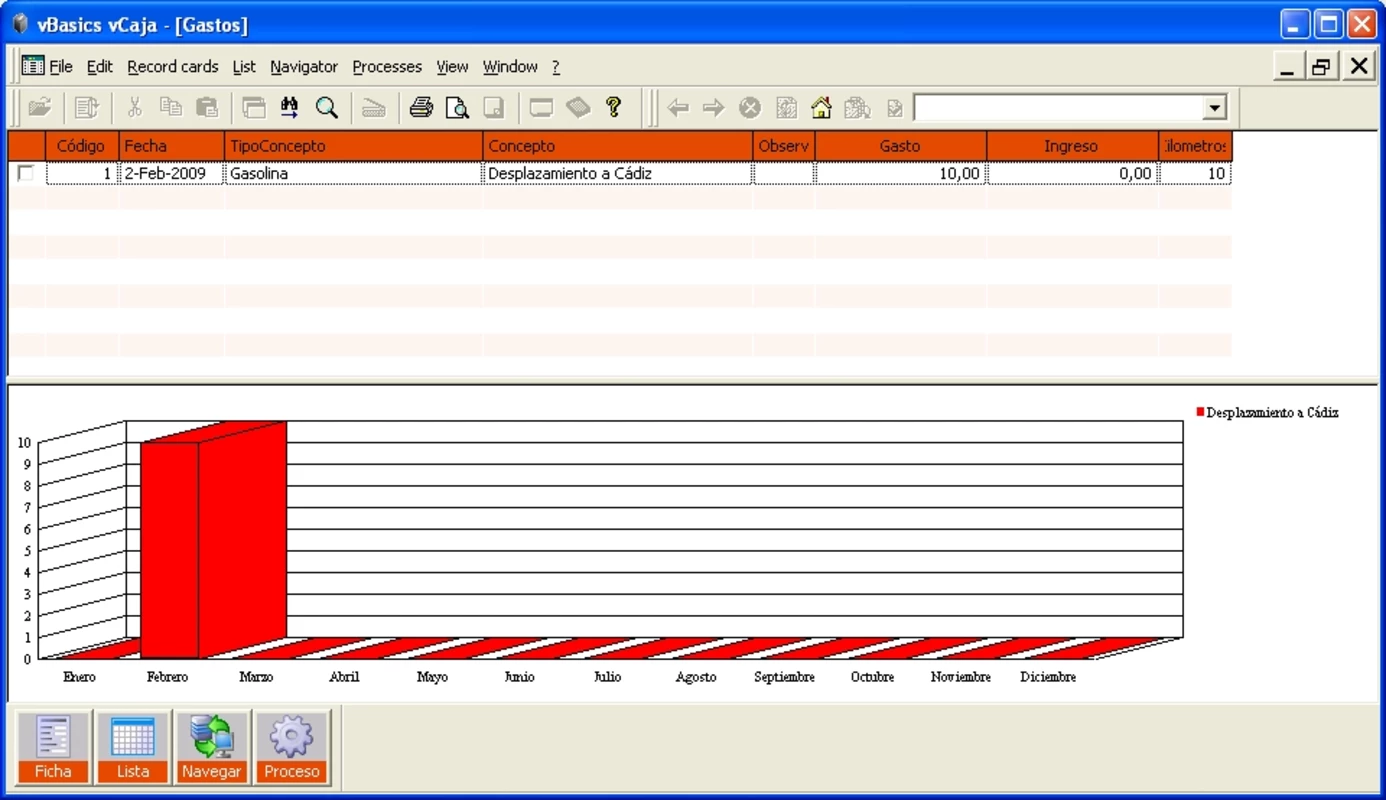Screen dimensions: 1386x800
Task: Click the scanner-like toolbar icon
Action: [x=373, y=107]
